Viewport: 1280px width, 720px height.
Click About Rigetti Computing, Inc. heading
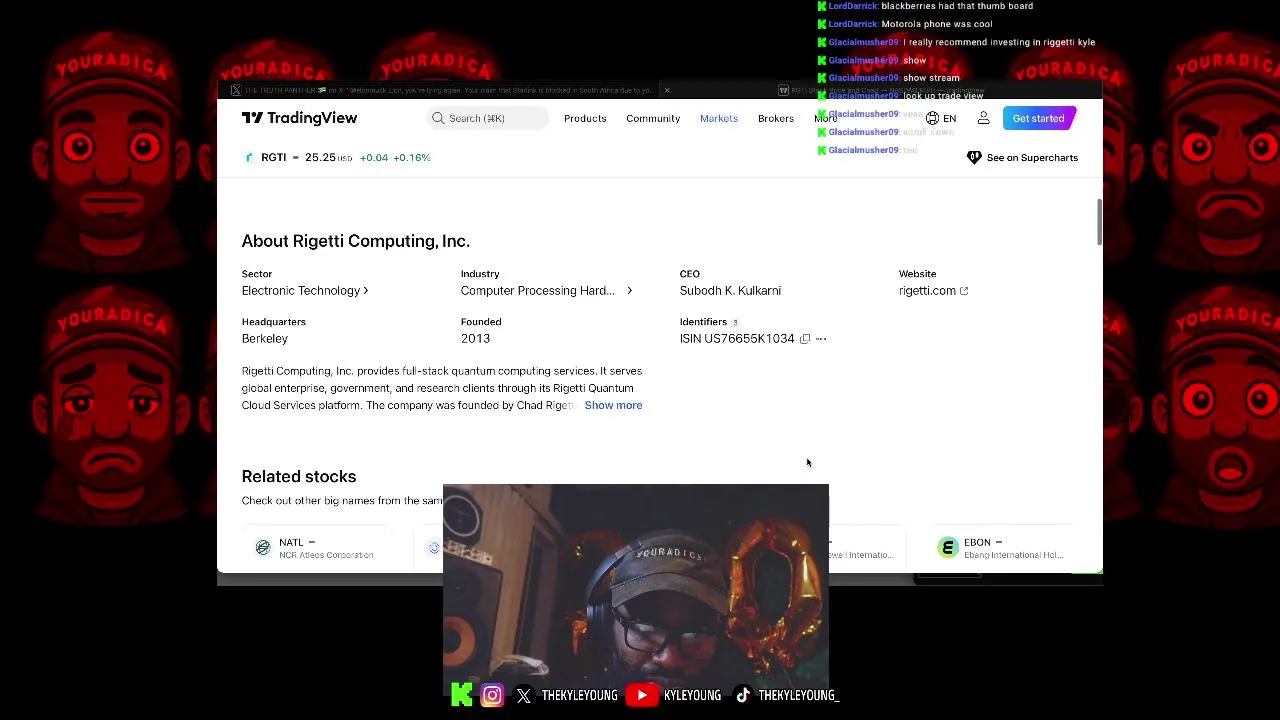click(355, 241)
